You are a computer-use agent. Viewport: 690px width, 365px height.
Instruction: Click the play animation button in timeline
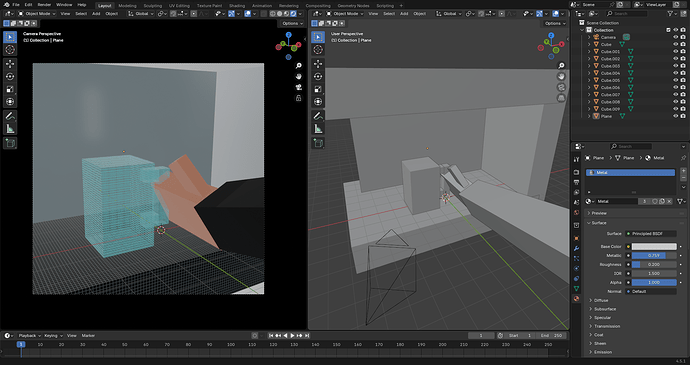click(x=292, y=336)
